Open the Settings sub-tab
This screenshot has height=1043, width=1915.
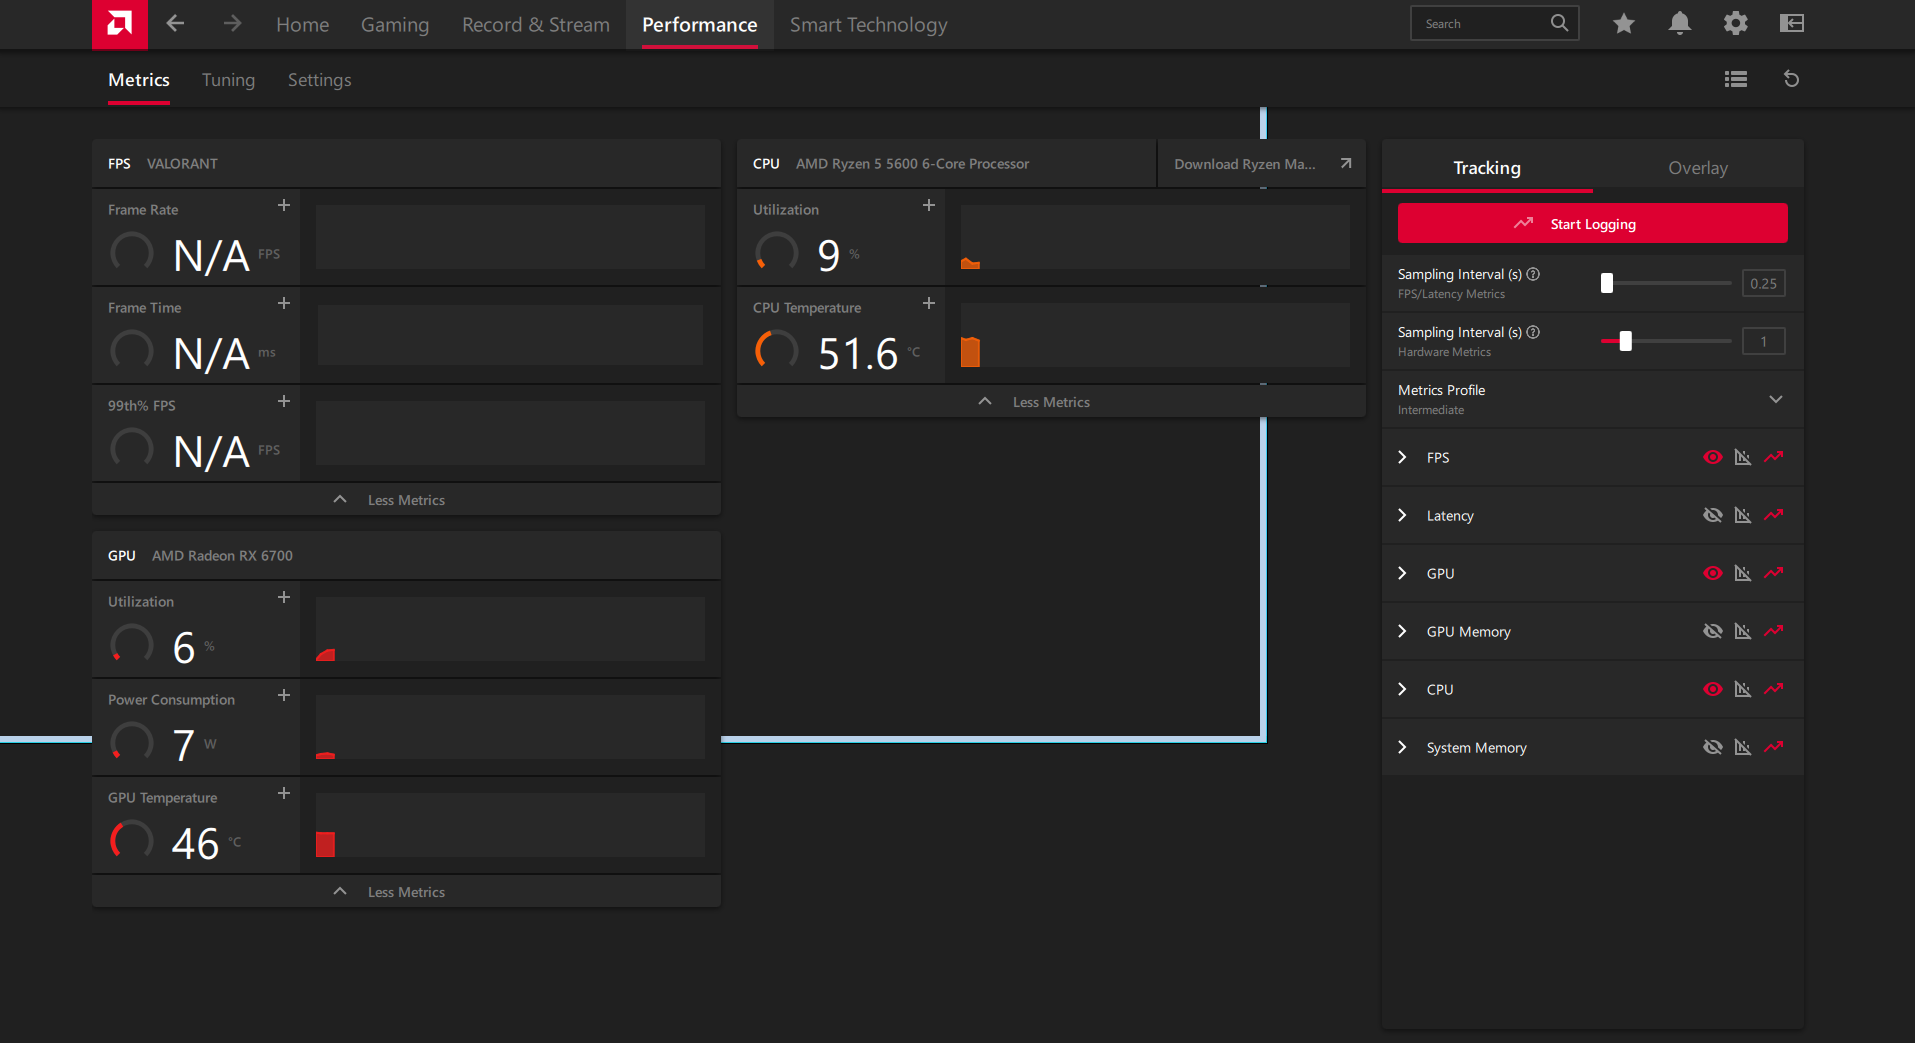(319, 80)
